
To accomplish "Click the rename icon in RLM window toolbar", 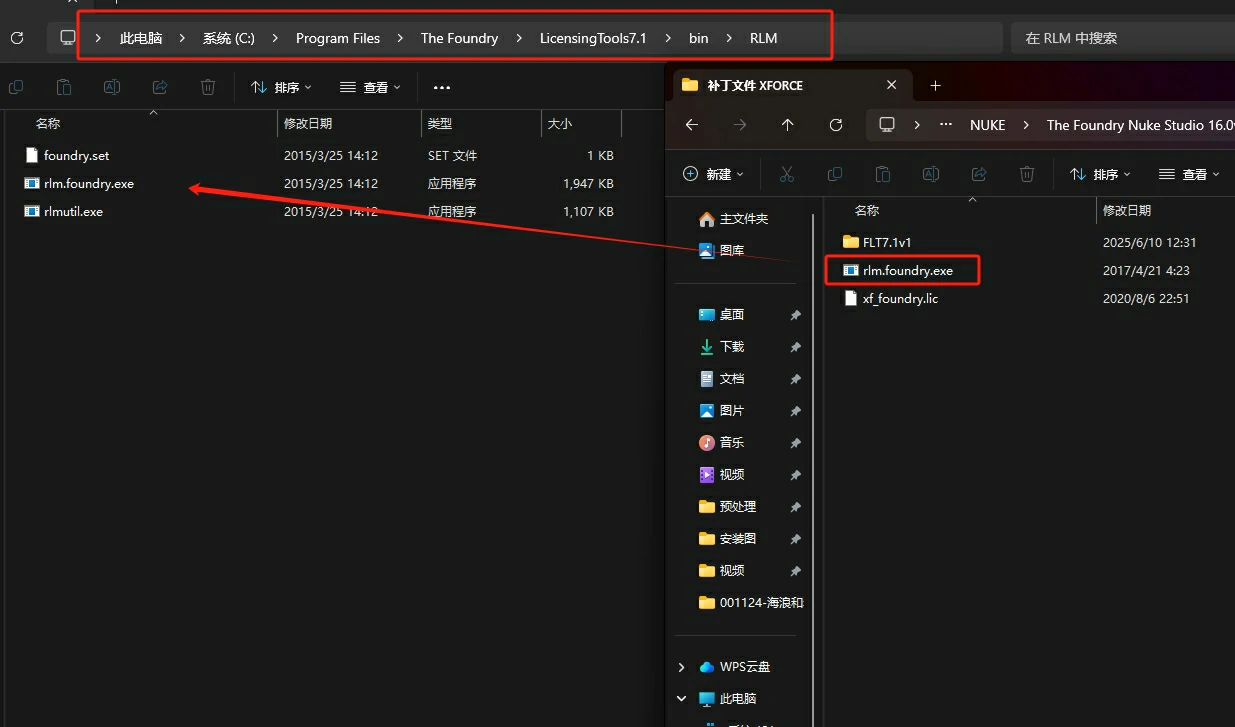I will 112,87.
